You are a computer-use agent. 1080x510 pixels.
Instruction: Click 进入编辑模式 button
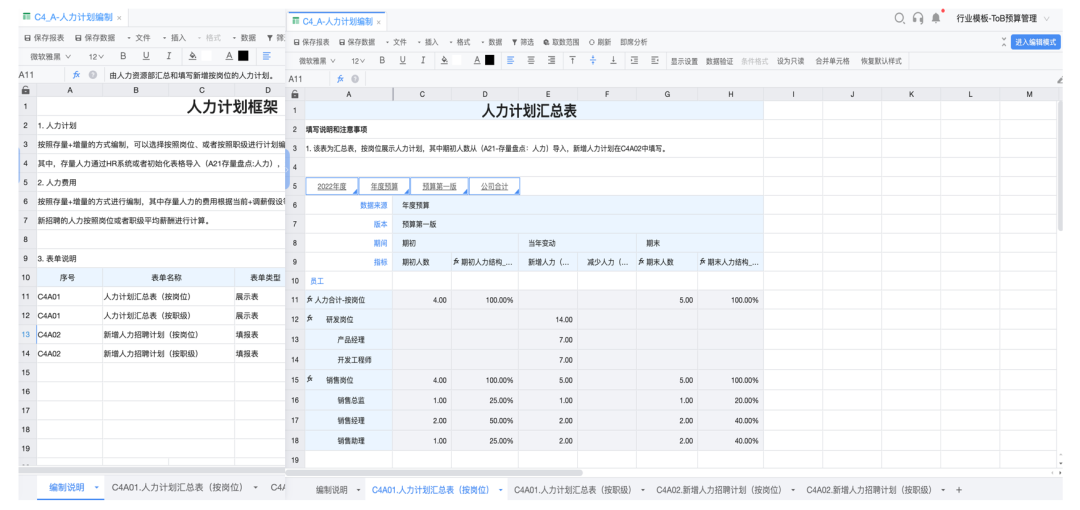click(1036, 42)
